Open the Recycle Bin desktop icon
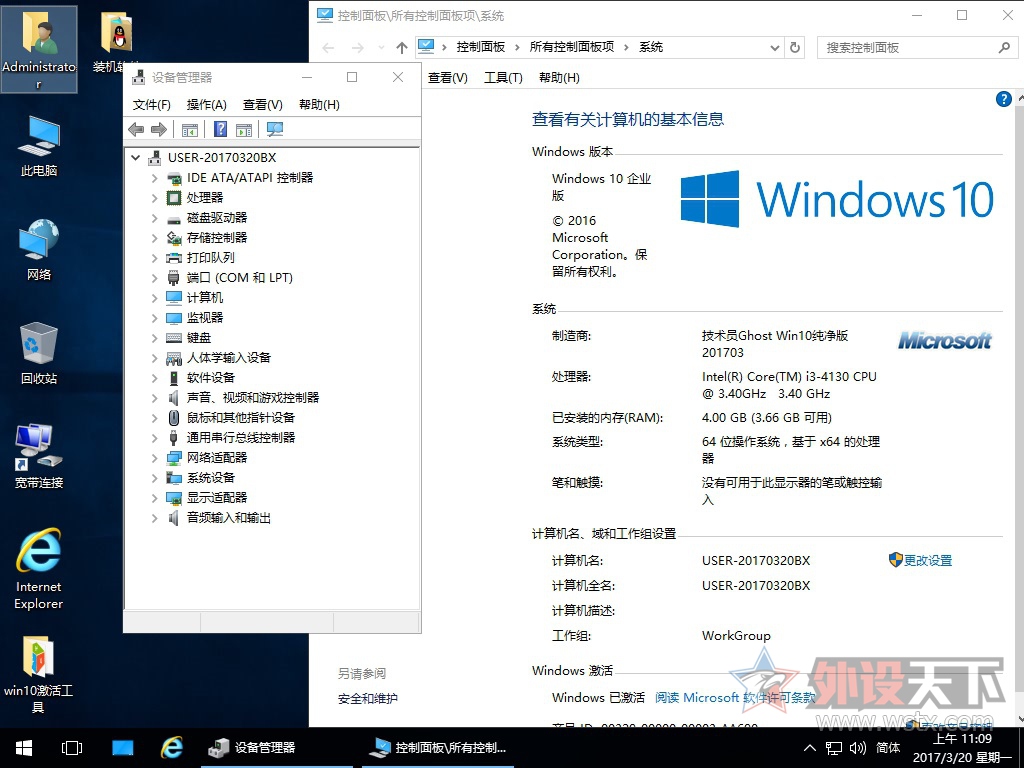The image size is (1024, 768). coord(39,353)
